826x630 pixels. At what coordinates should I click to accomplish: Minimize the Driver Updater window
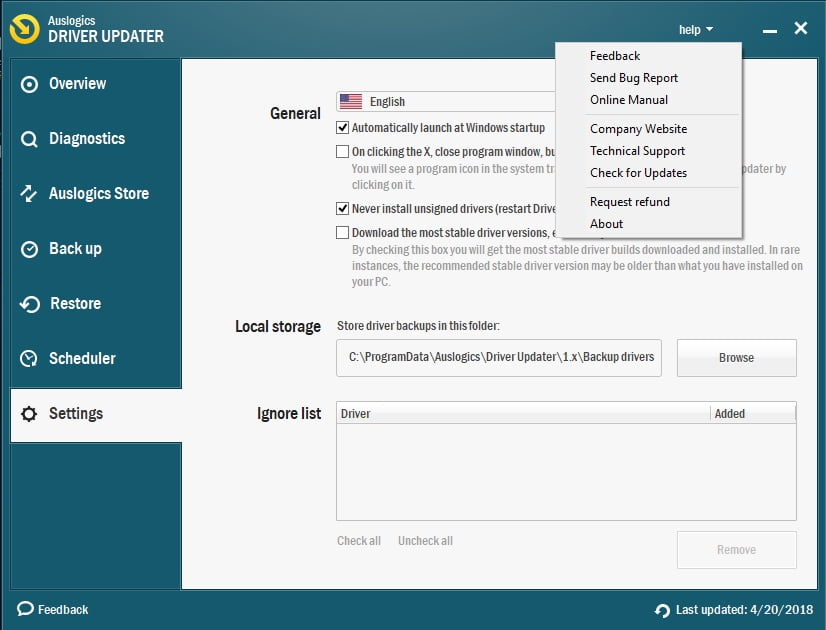click(770, 31)
